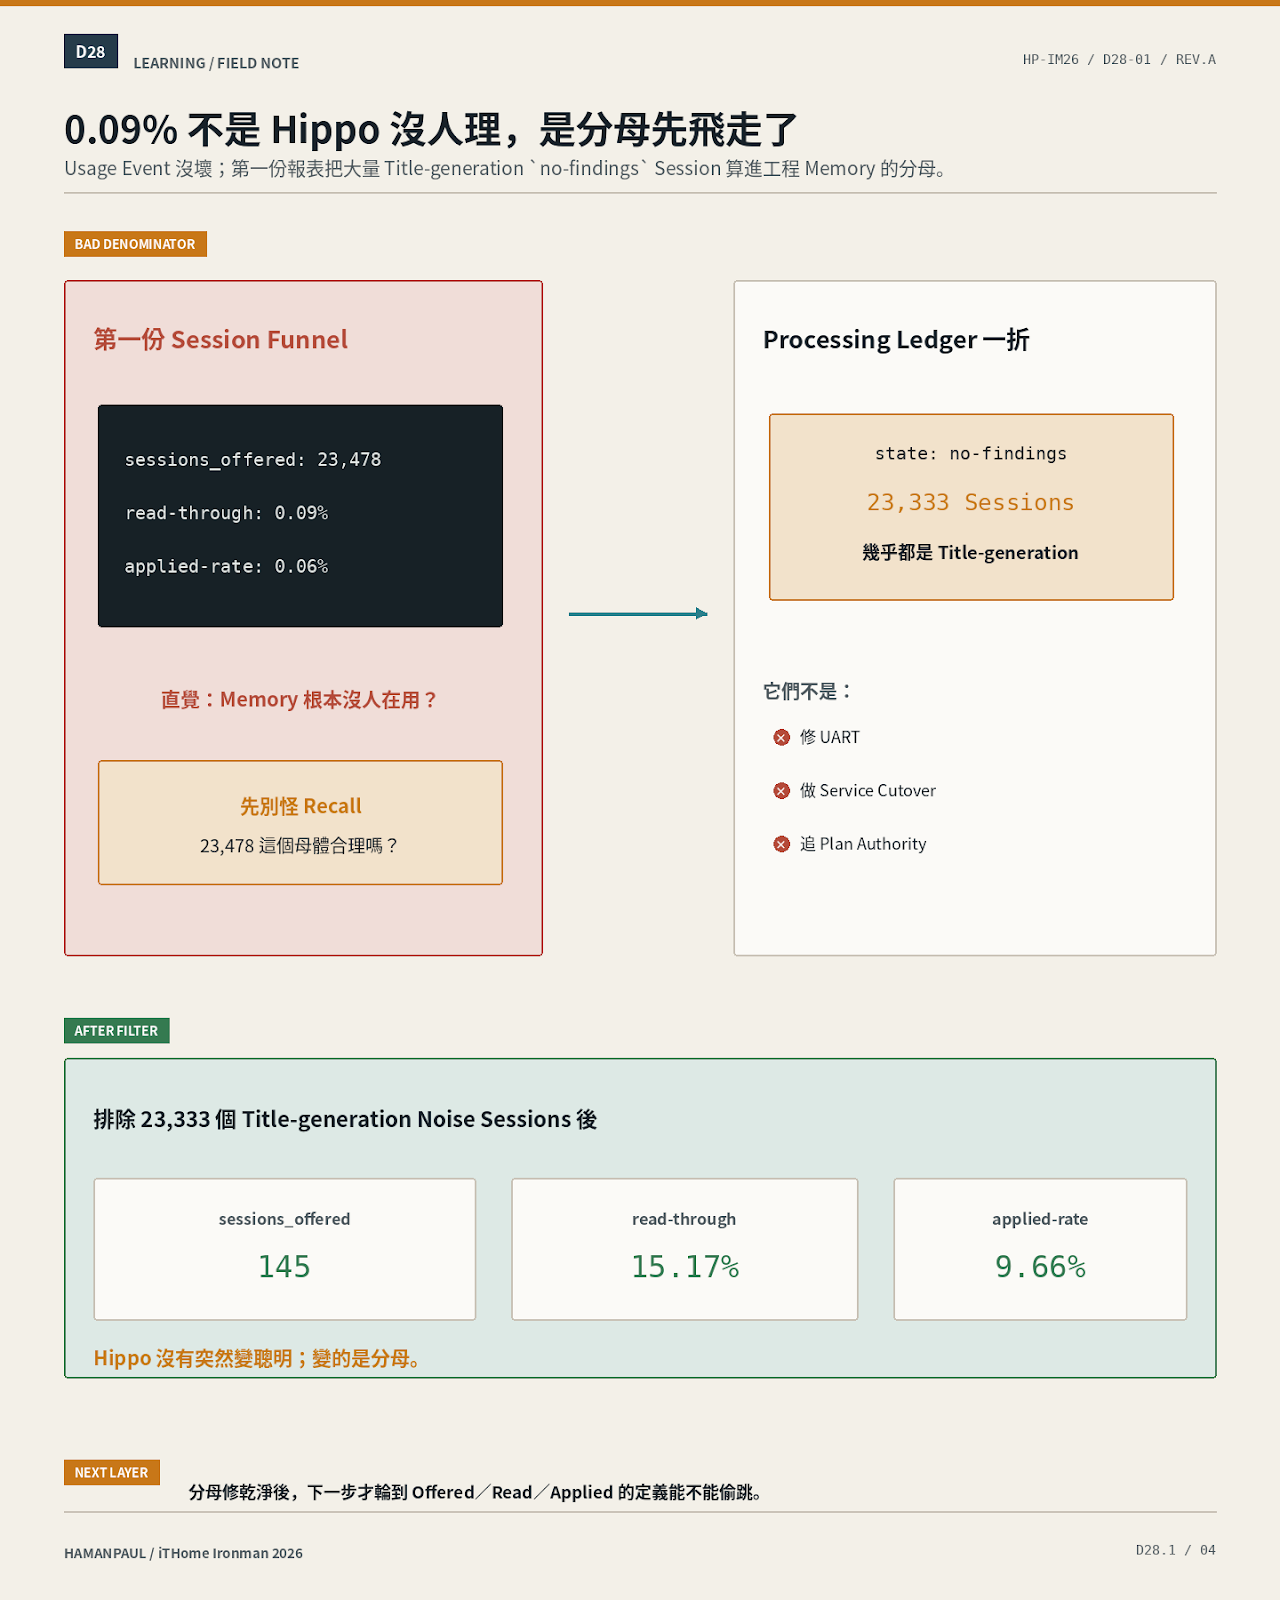Click the footer HAMANPAUL / iThome Ironman 2026
Viewport: 1280px width, 1600px height.
coord(183,1553)
